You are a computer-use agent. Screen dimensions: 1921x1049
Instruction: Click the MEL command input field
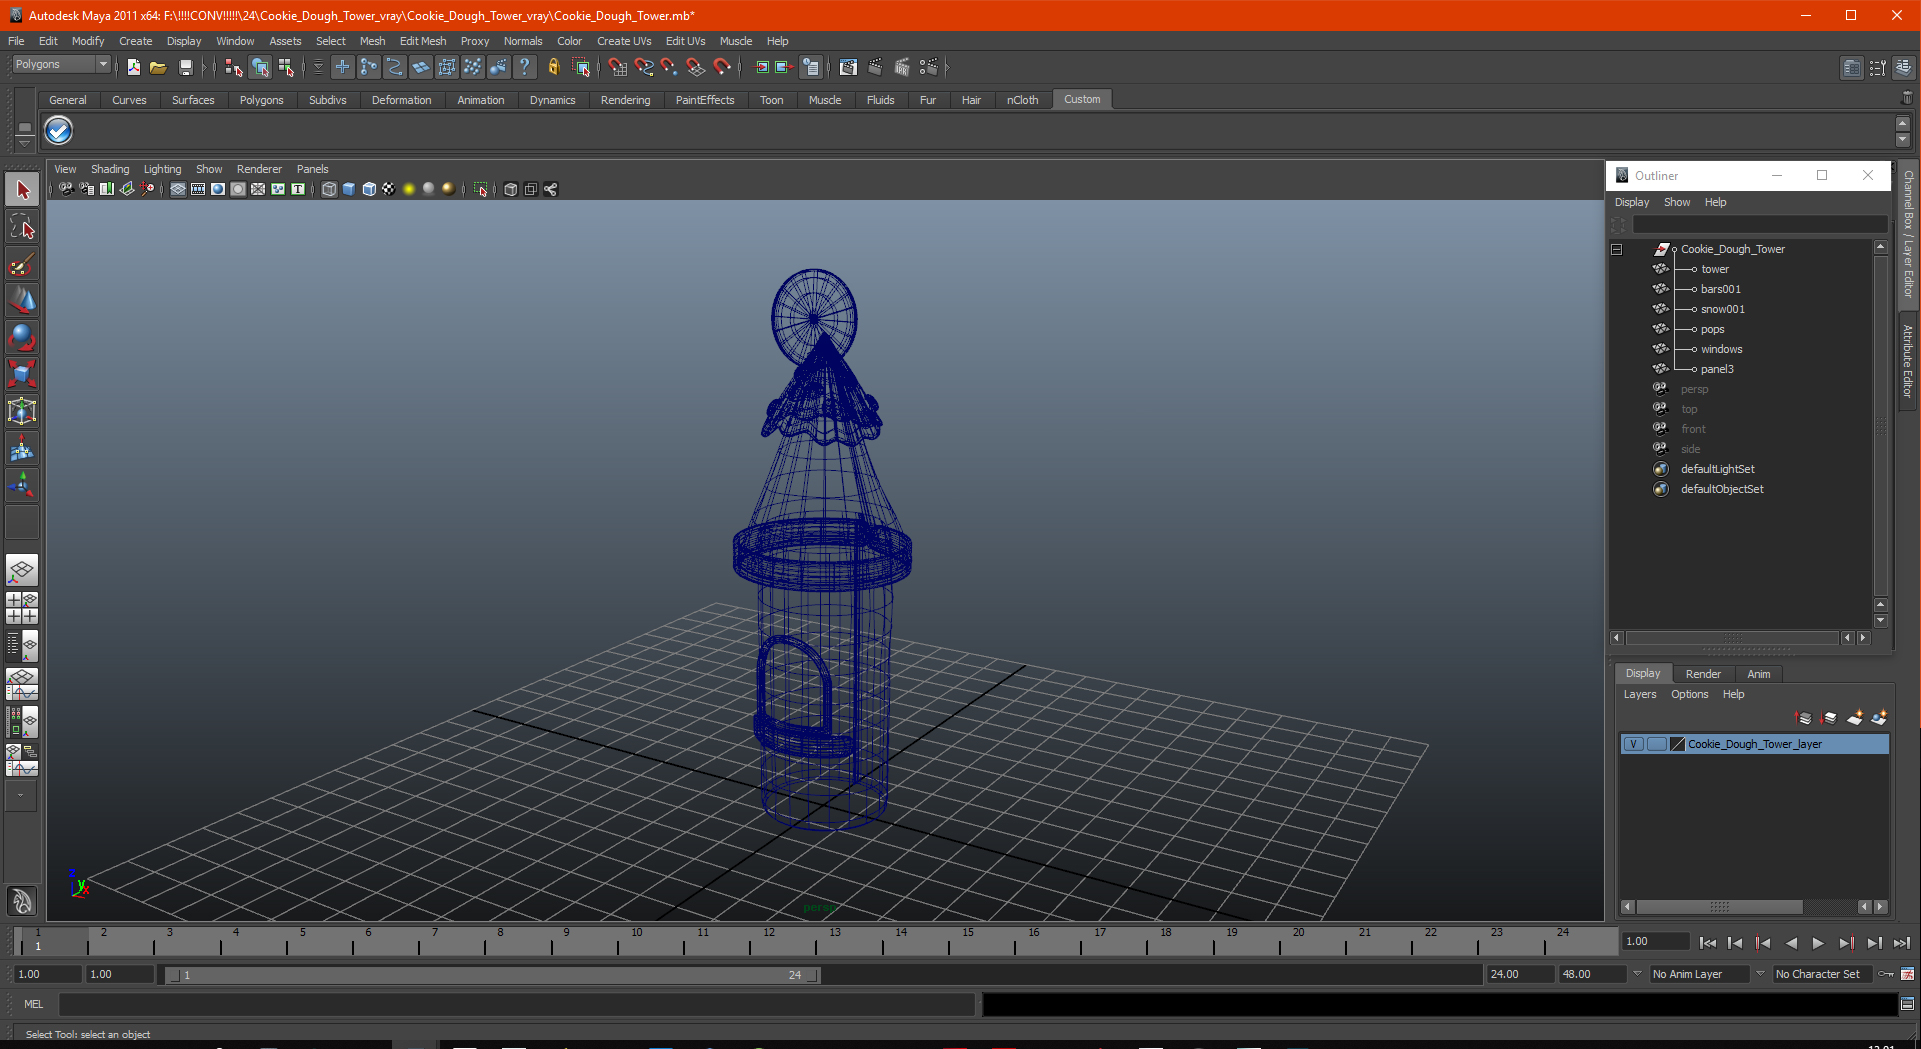517,1004
